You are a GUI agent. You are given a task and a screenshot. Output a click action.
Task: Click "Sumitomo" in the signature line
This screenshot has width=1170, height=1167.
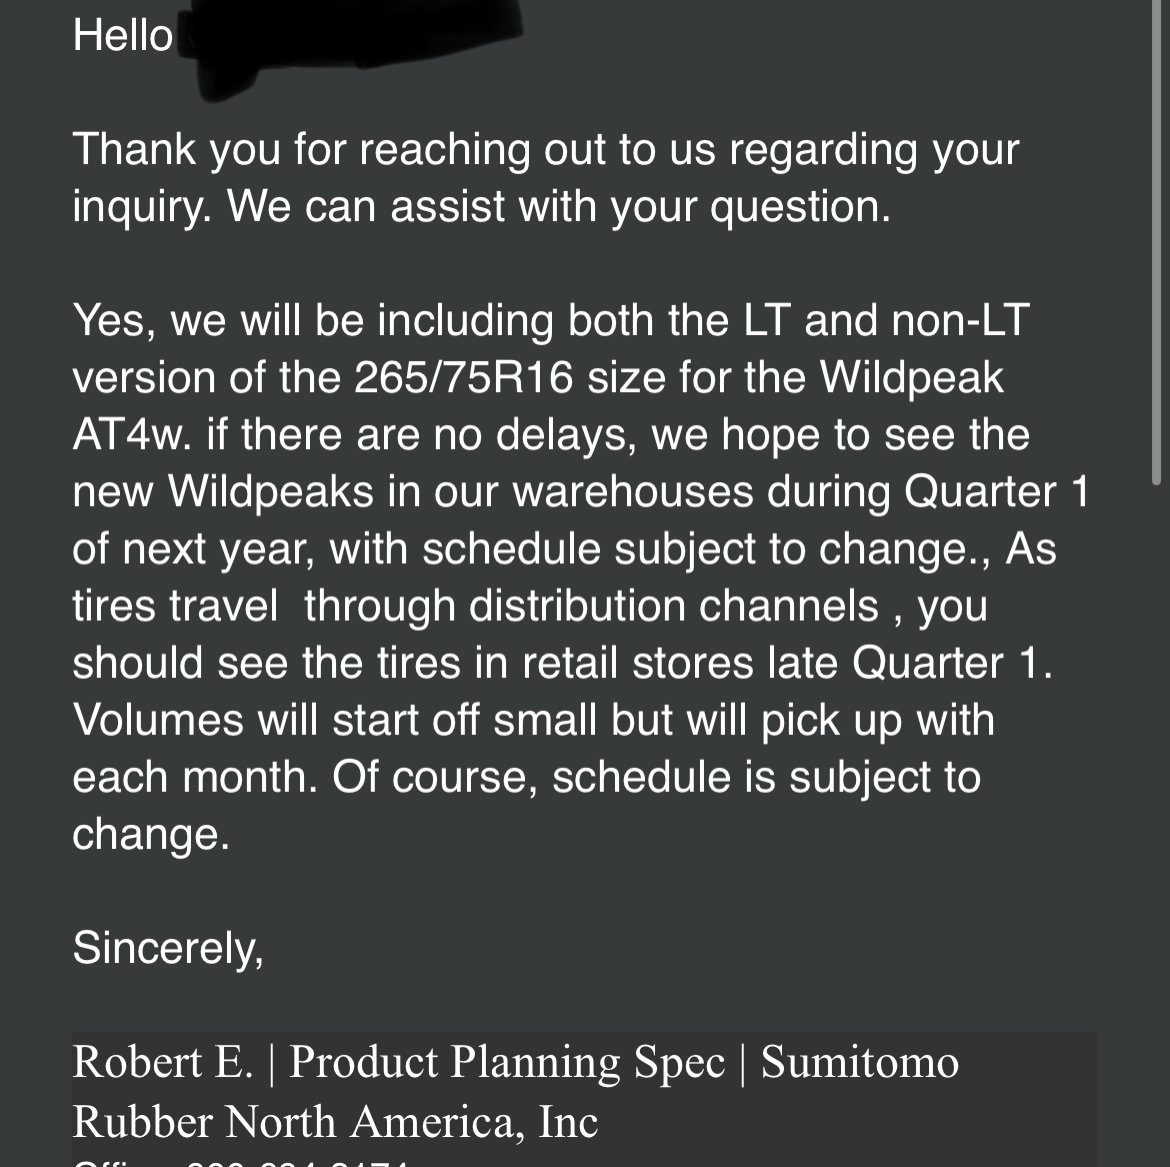[x=860, y=1061]
